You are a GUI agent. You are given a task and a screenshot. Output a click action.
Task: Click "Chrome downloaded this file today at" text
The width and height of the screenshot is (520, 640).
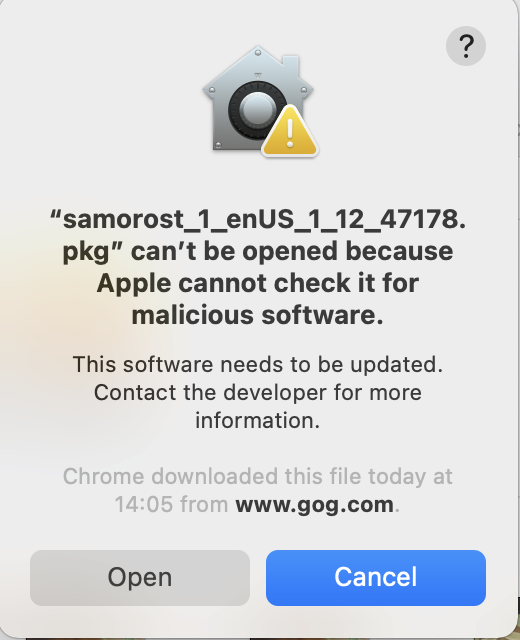pyautogui.click(x=258, y=476)
